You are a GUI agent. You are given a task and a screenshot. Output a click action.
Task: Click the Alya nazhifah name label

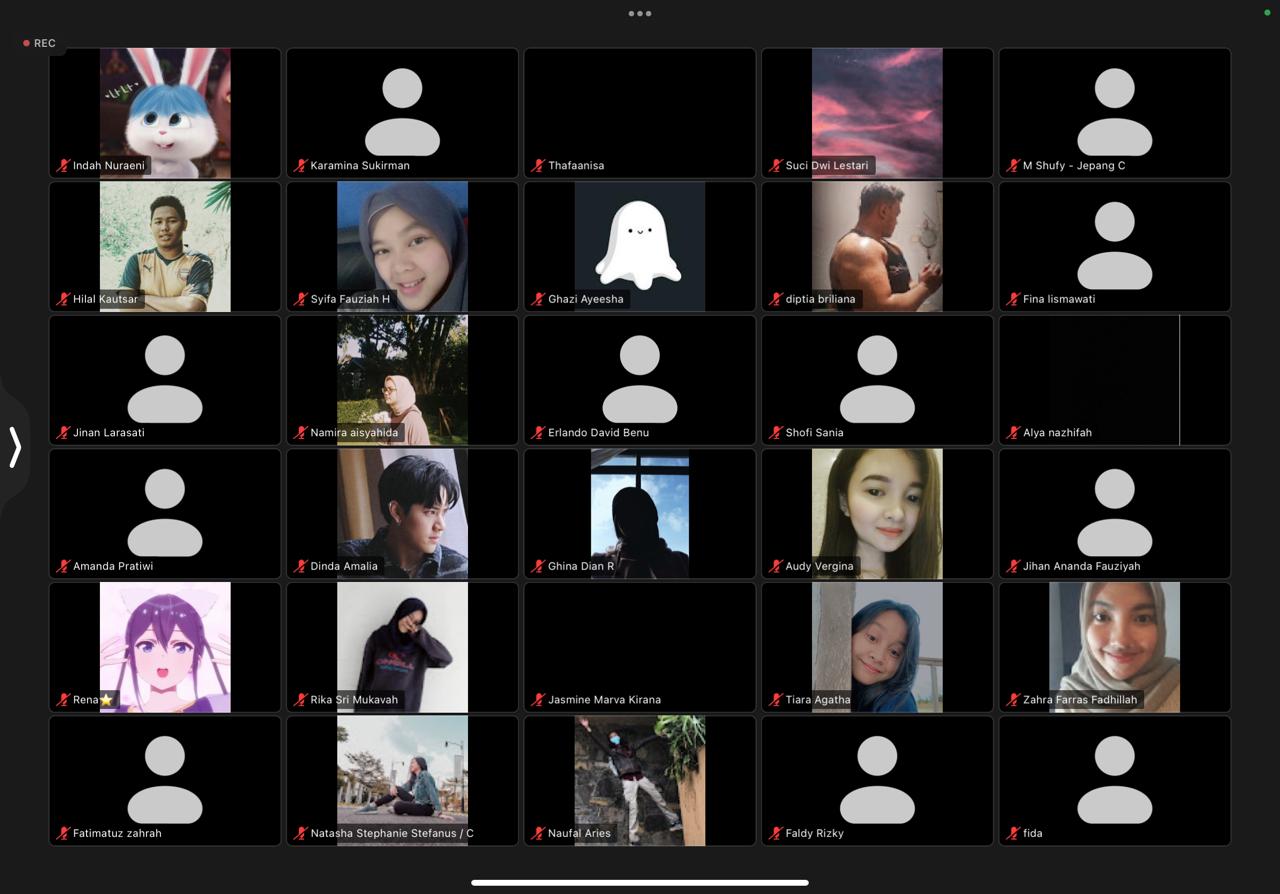point(1057,433)
